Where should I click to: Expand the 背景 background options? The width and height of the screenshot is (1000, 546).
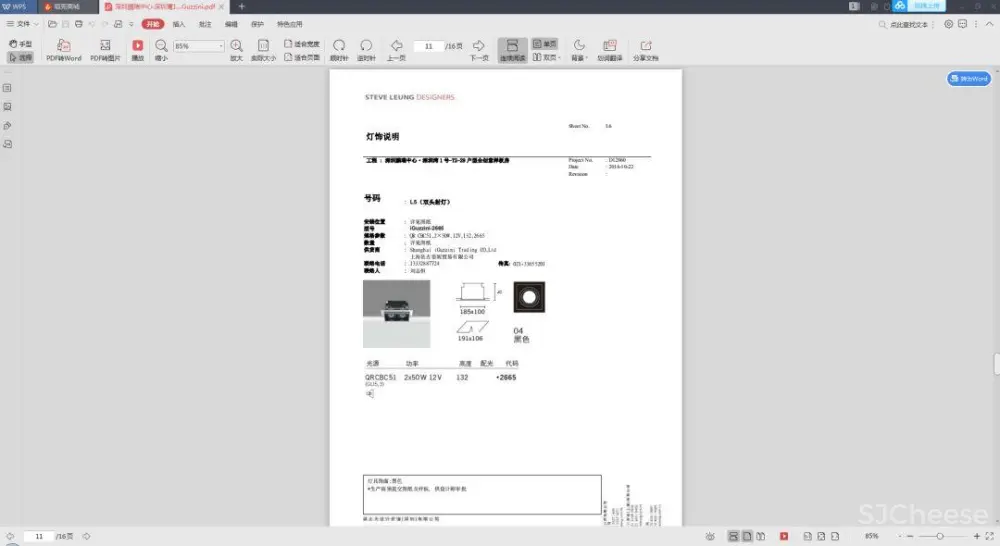[578, 46]
